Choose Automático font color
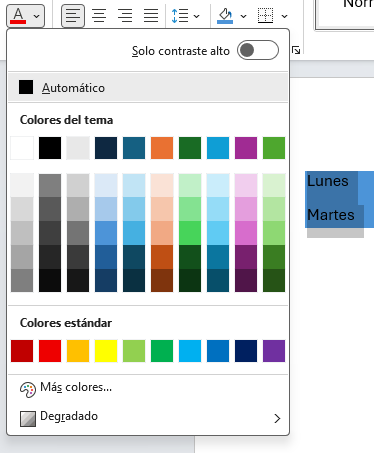This screenshot has height=453, width=374. point(148,88)
